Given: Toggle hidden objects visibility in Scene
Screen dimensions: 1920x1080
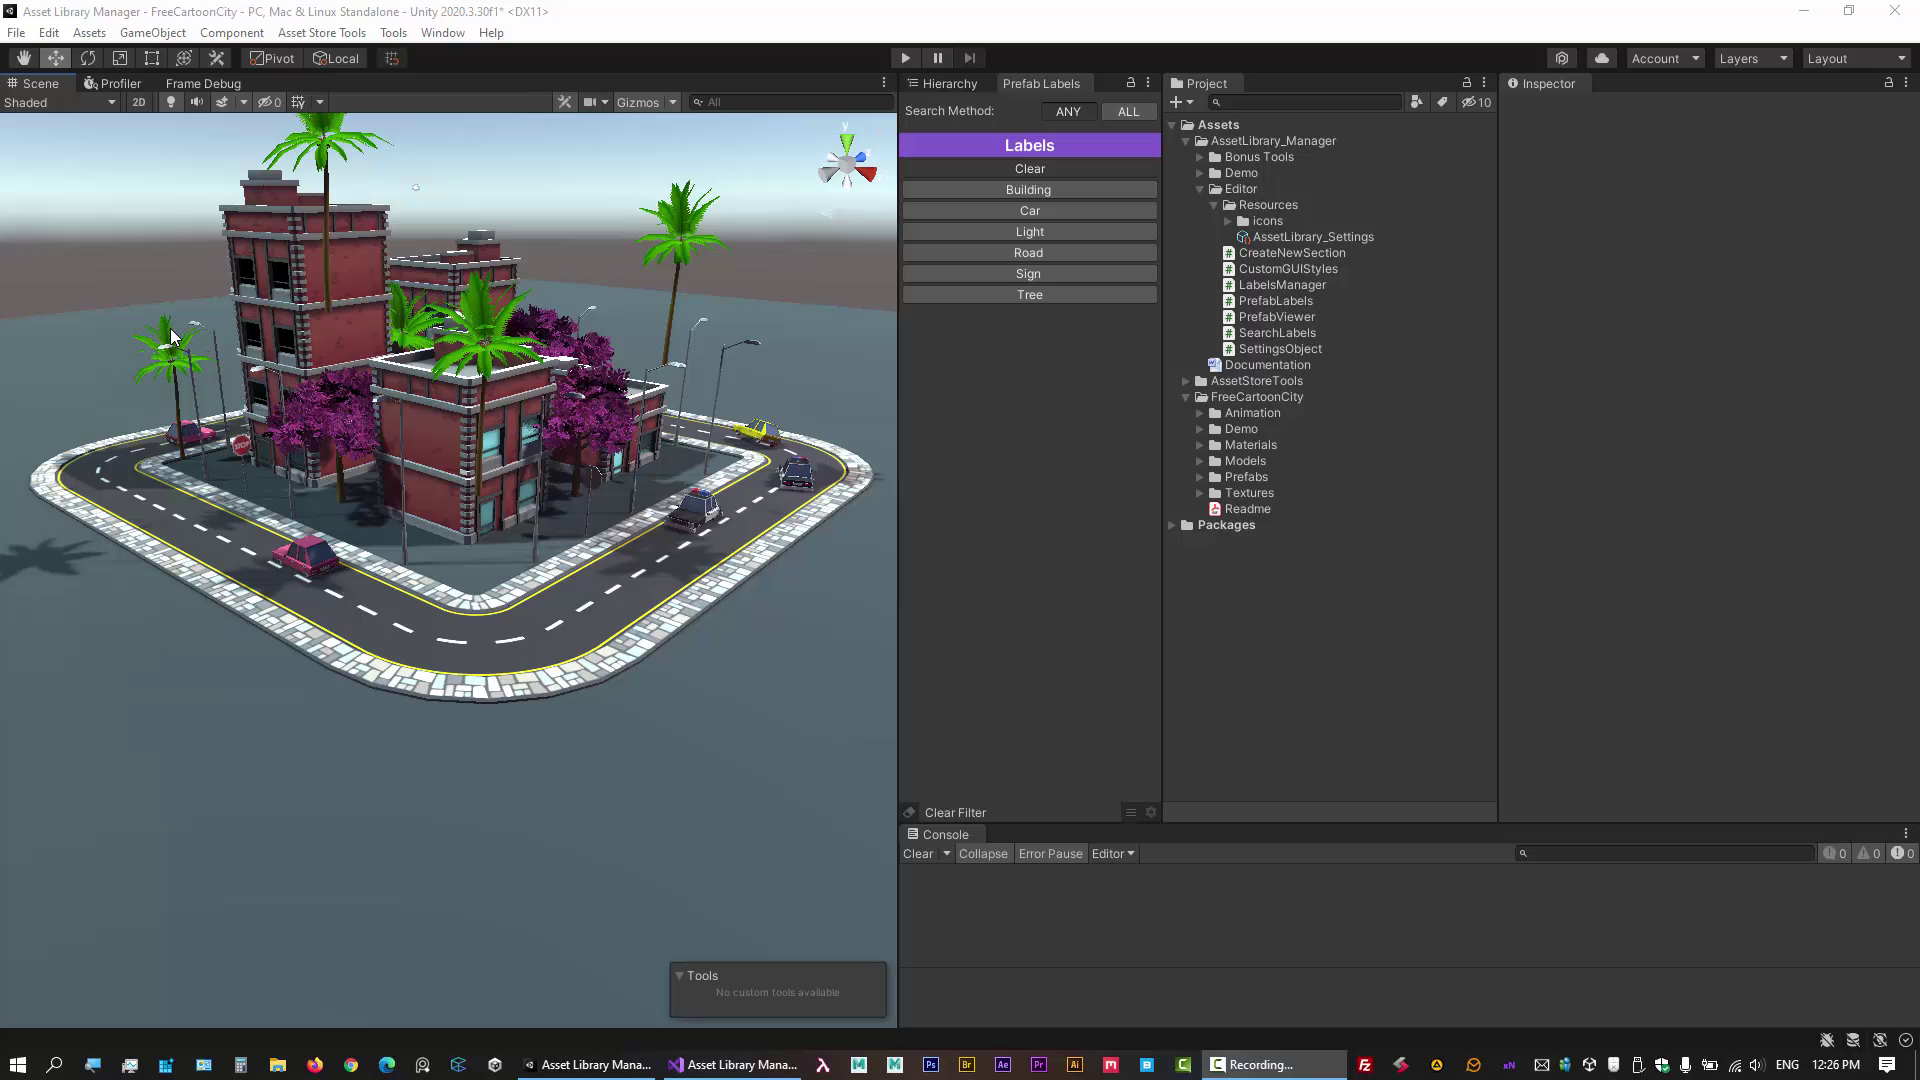Looking at the screenshot, I should [x=270, y=102].
